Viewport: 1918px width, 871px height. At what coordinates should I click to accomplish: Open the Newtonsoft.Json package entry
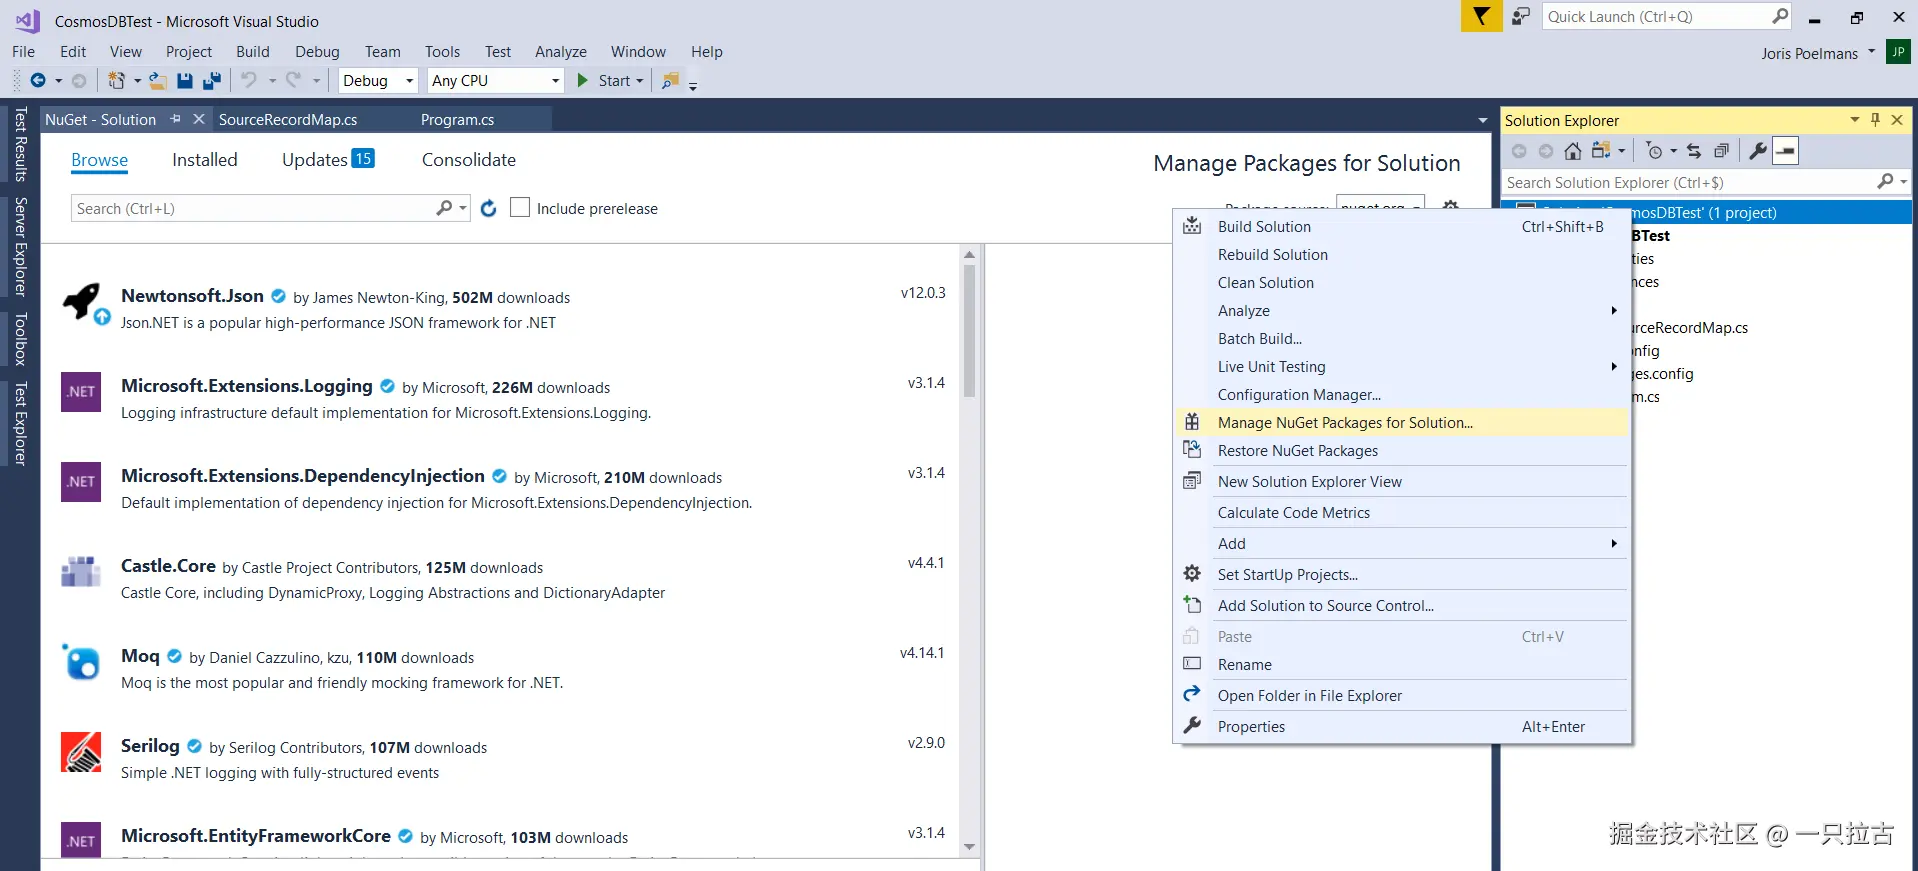(192, 296)
